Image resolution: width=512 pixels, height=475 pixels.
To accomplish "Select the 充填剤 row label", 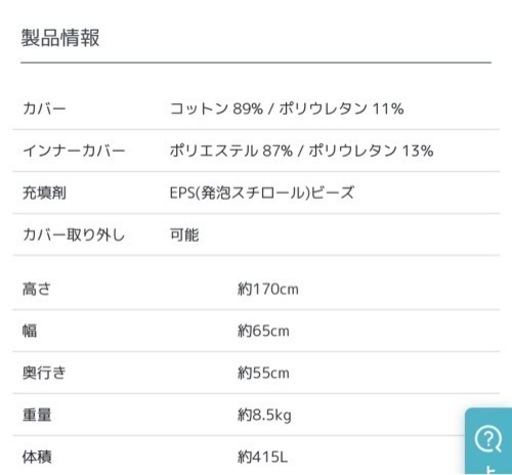I will click(44, 193).
